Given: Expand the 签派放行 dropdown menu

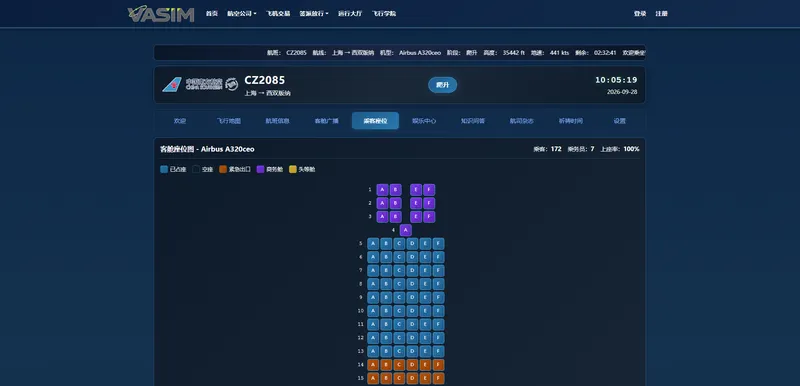Looking at the screenshot, I should pyautogui.click(x=314, y=14).
